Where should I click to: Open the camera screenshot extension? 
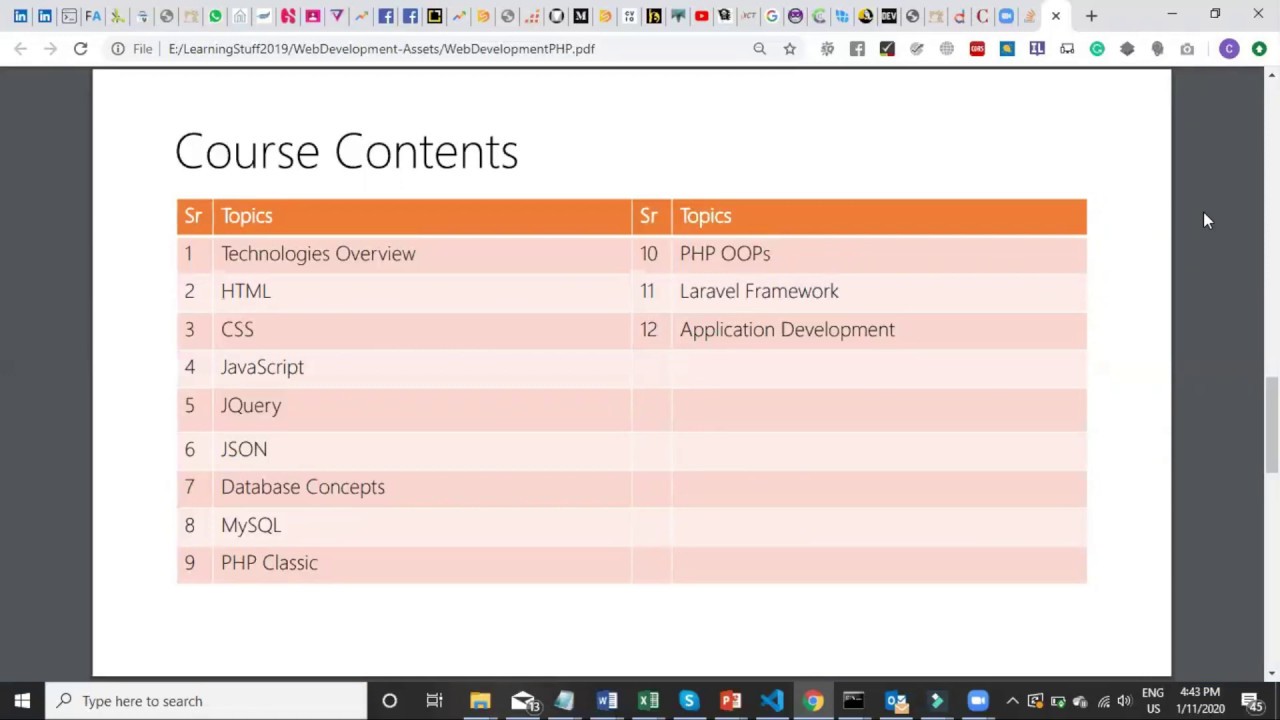pyautogui.click(x=1187, y=48)
